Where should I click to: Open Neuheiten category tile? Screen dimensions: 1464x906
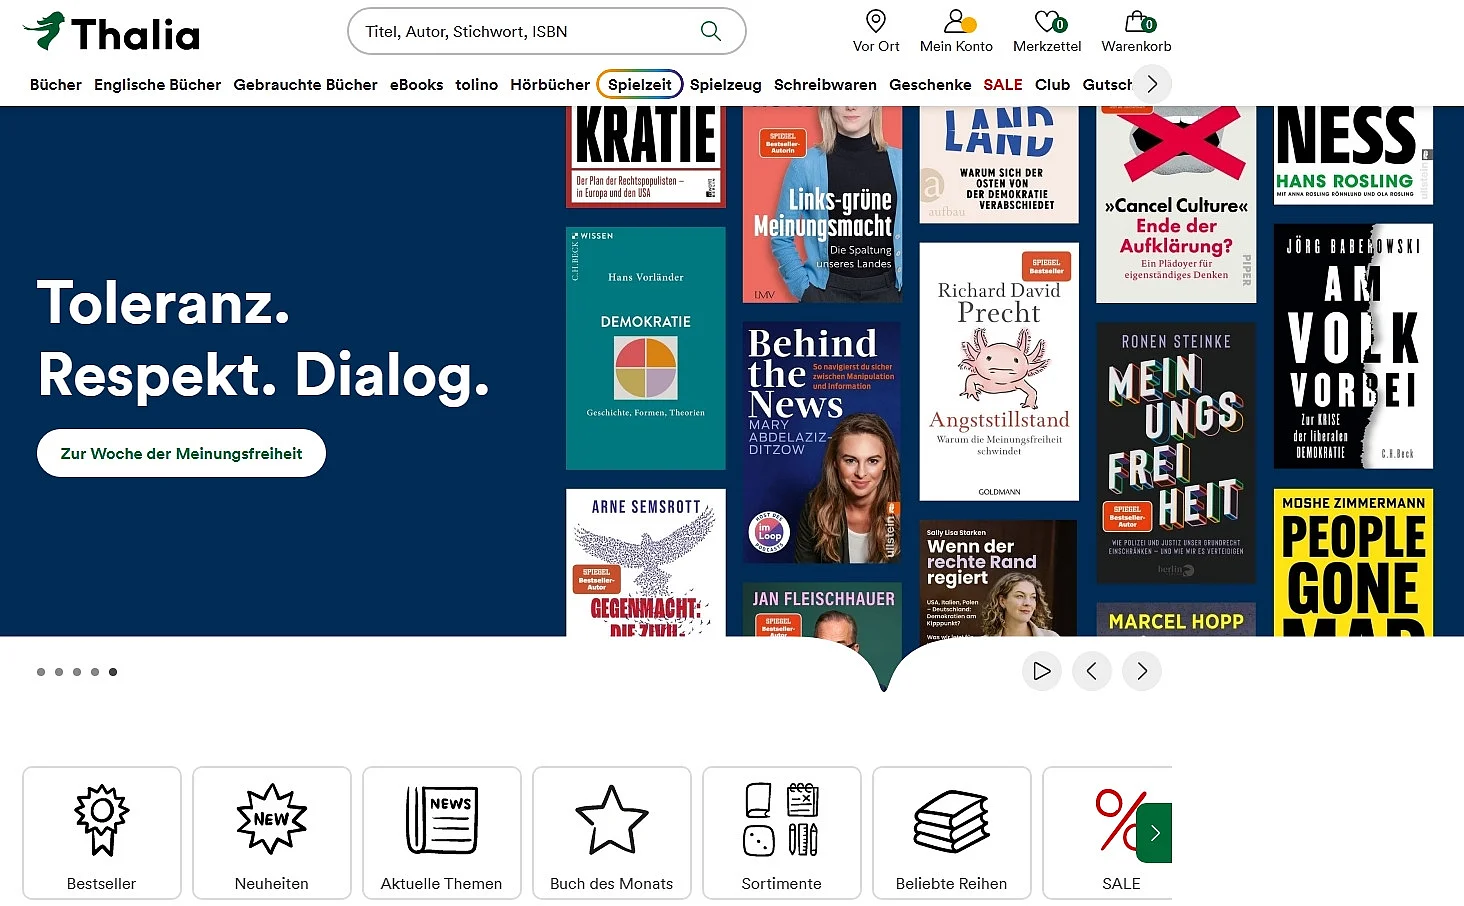(272, 833)
